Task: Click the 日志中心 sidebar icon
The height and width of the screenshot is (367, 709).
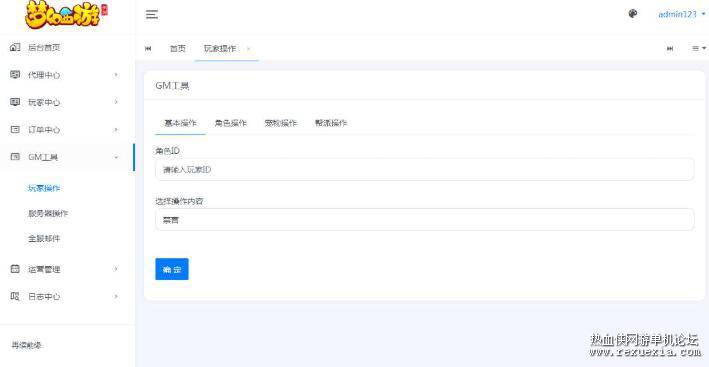Action: 15,296
